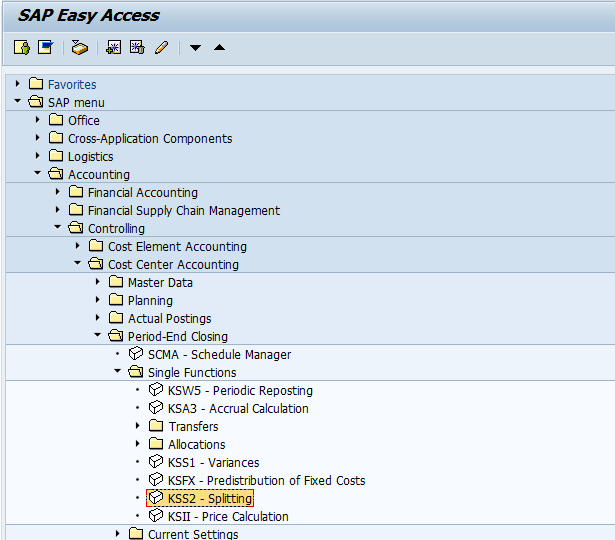The height and width of the screenshot is (540, 615).
Task: Select KSFX - Predistribution of Fixed Costs
Action: (x=266, y=481)
